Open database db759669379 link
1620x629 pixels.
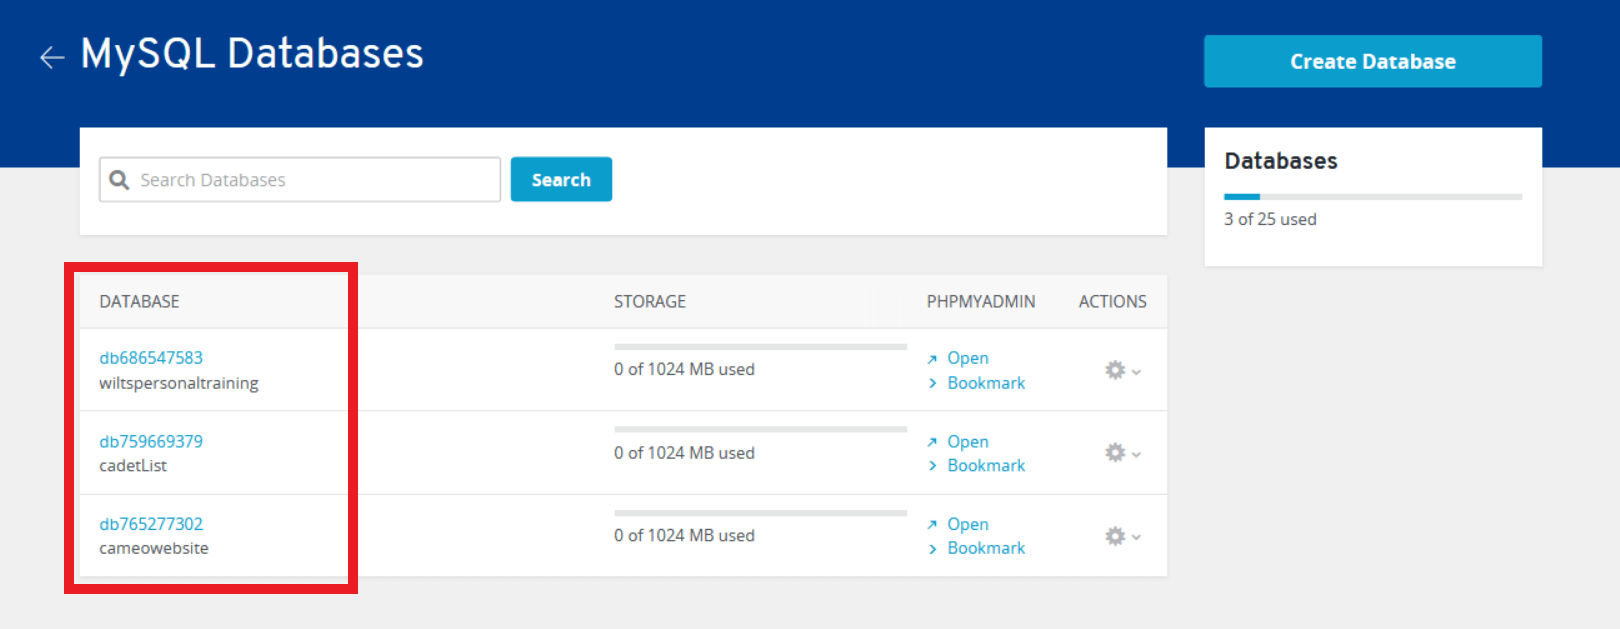[151, 441]
